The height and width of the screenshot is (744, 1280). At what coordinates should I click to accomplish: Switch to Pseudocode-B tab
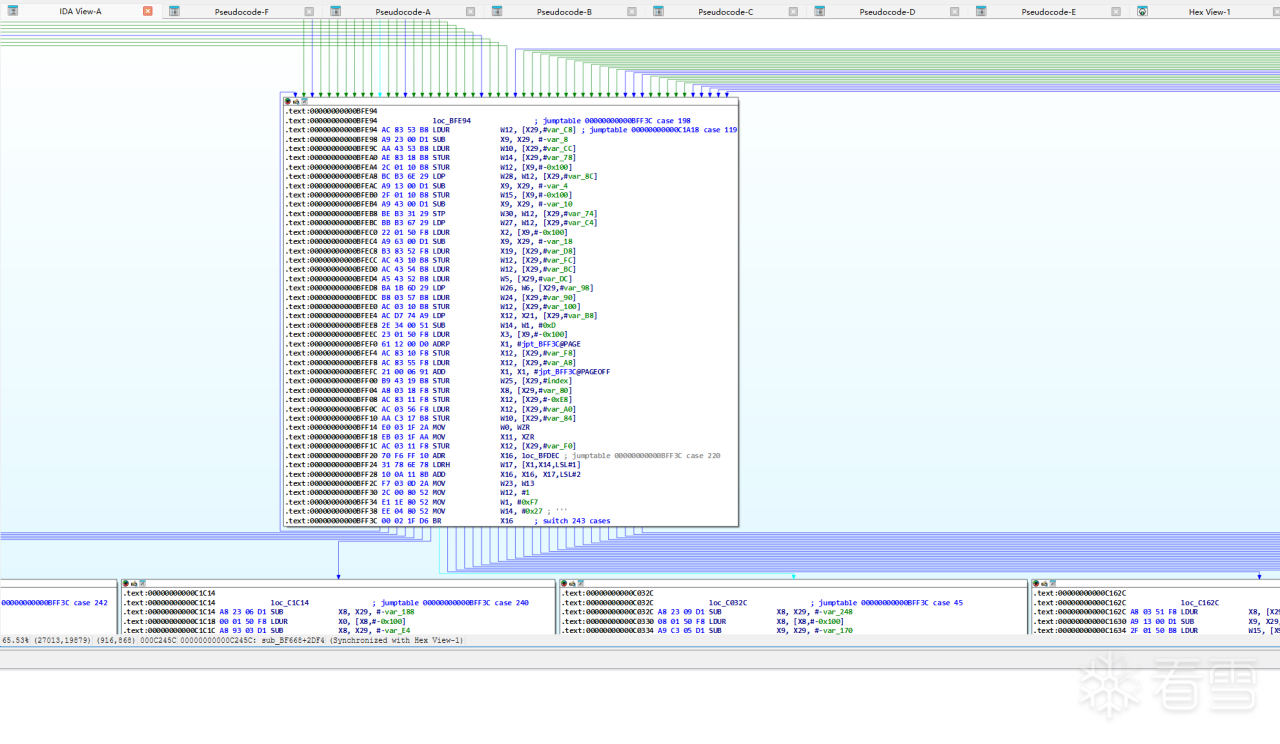coord(564,12)
